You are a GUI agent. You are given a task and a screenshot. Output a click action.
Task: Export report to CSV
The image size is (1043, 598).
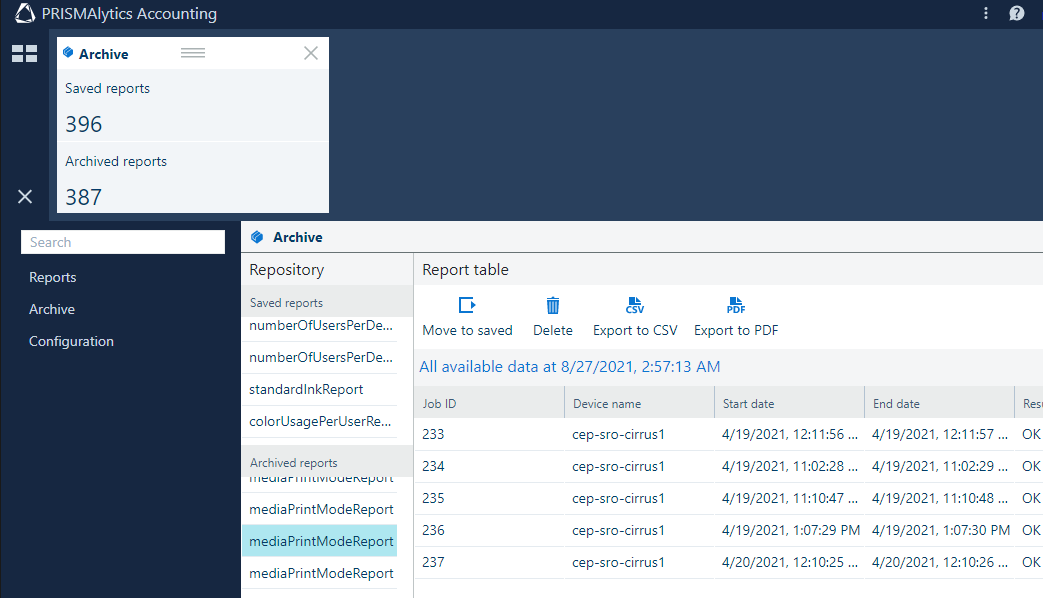[x=635, y=306]
